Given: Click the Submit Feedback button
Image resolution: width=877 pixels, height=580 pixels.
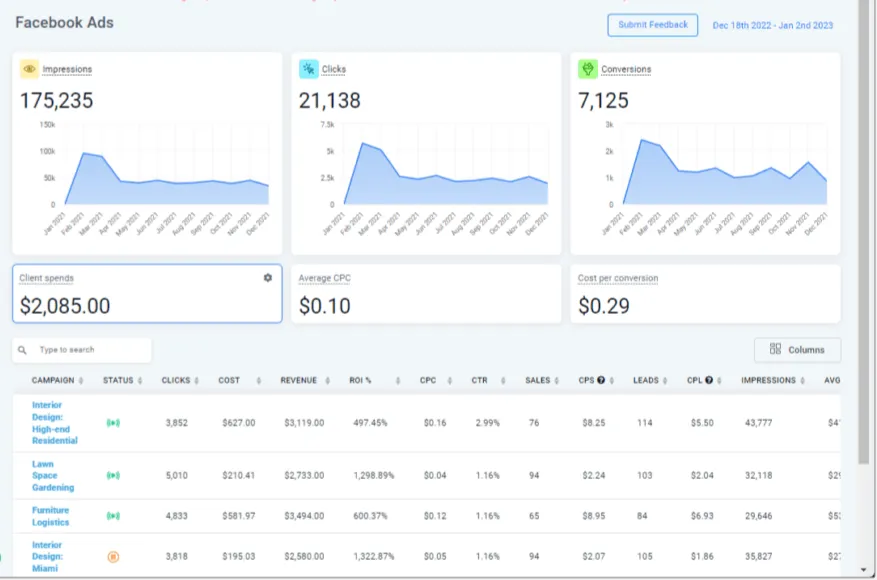Looking at the screenshot, I should tap(653, 25).
